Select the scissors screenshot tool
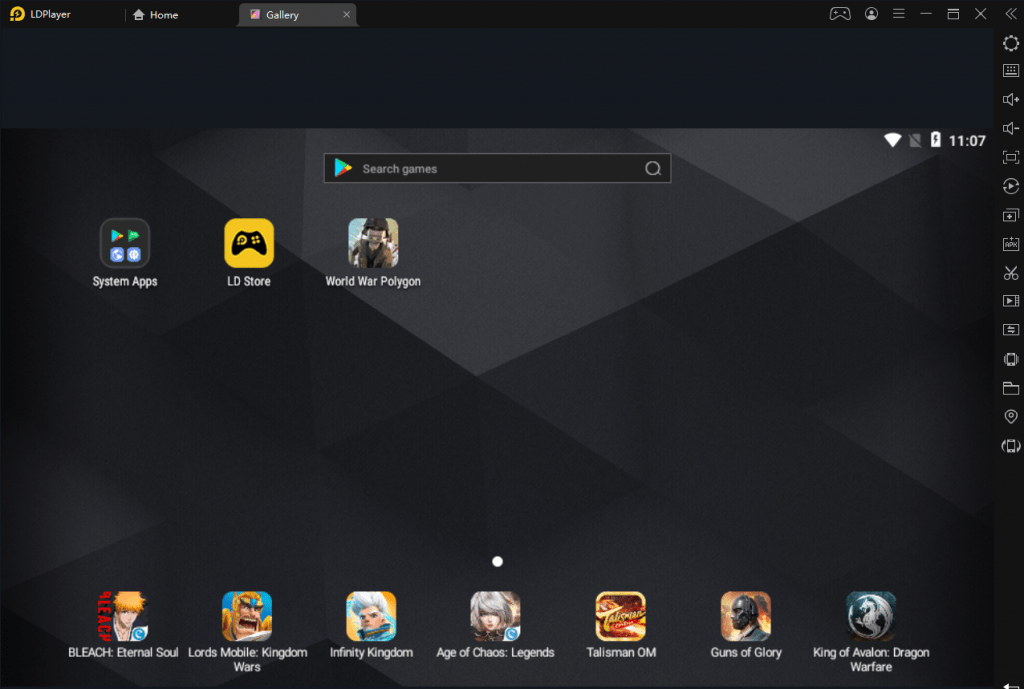The width and height of the screenshot is (1024, 689). pyautogui.click(x=1010, y=273)
